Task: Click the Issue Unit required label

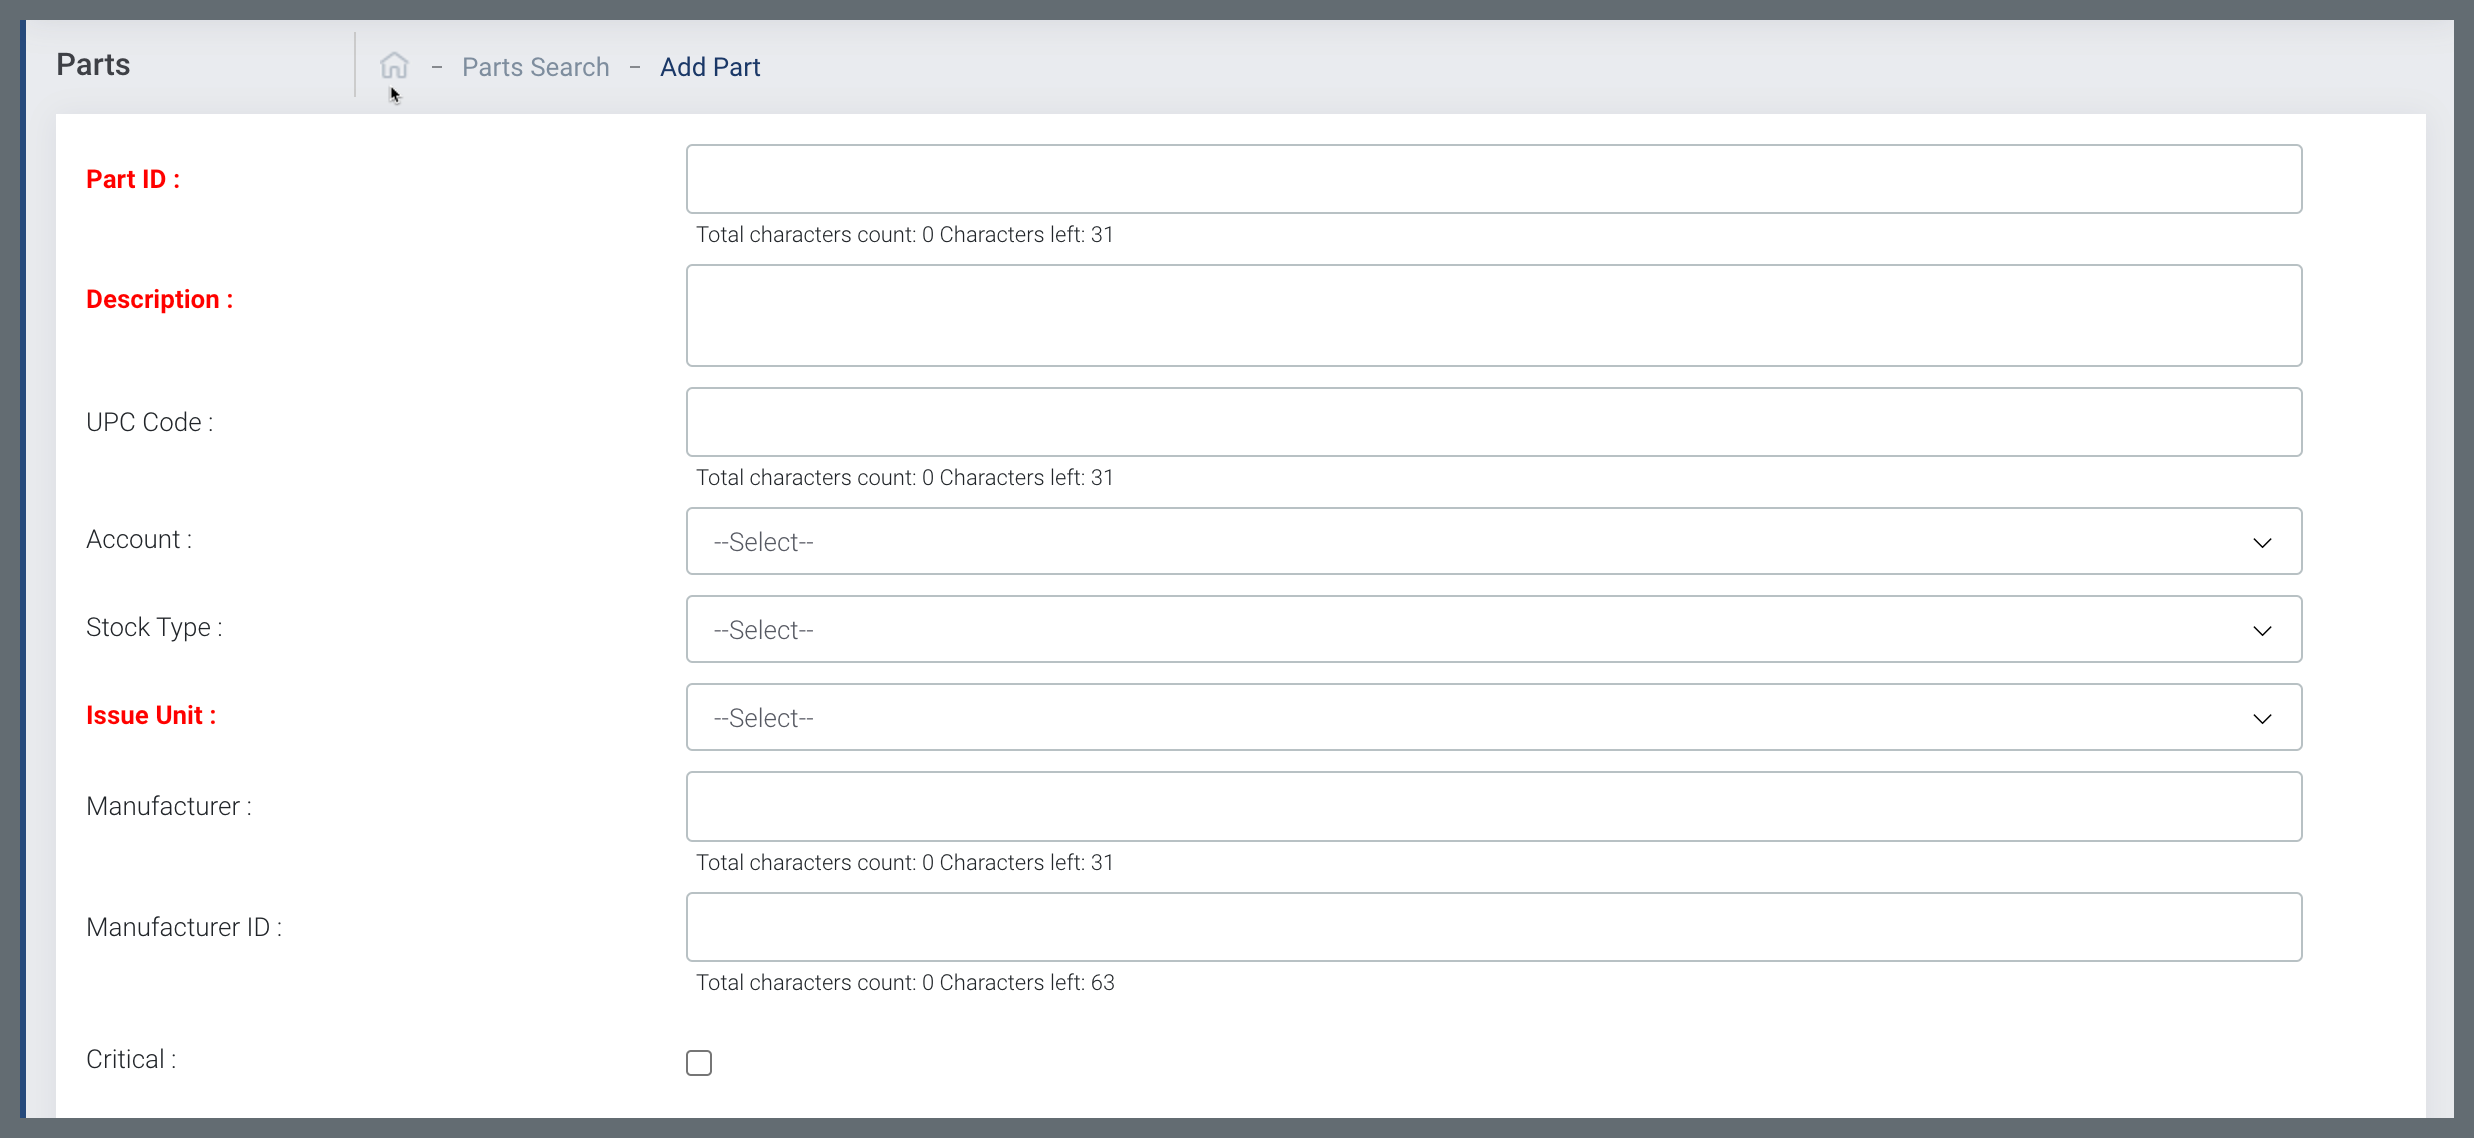Action: [x=151, y=715]
